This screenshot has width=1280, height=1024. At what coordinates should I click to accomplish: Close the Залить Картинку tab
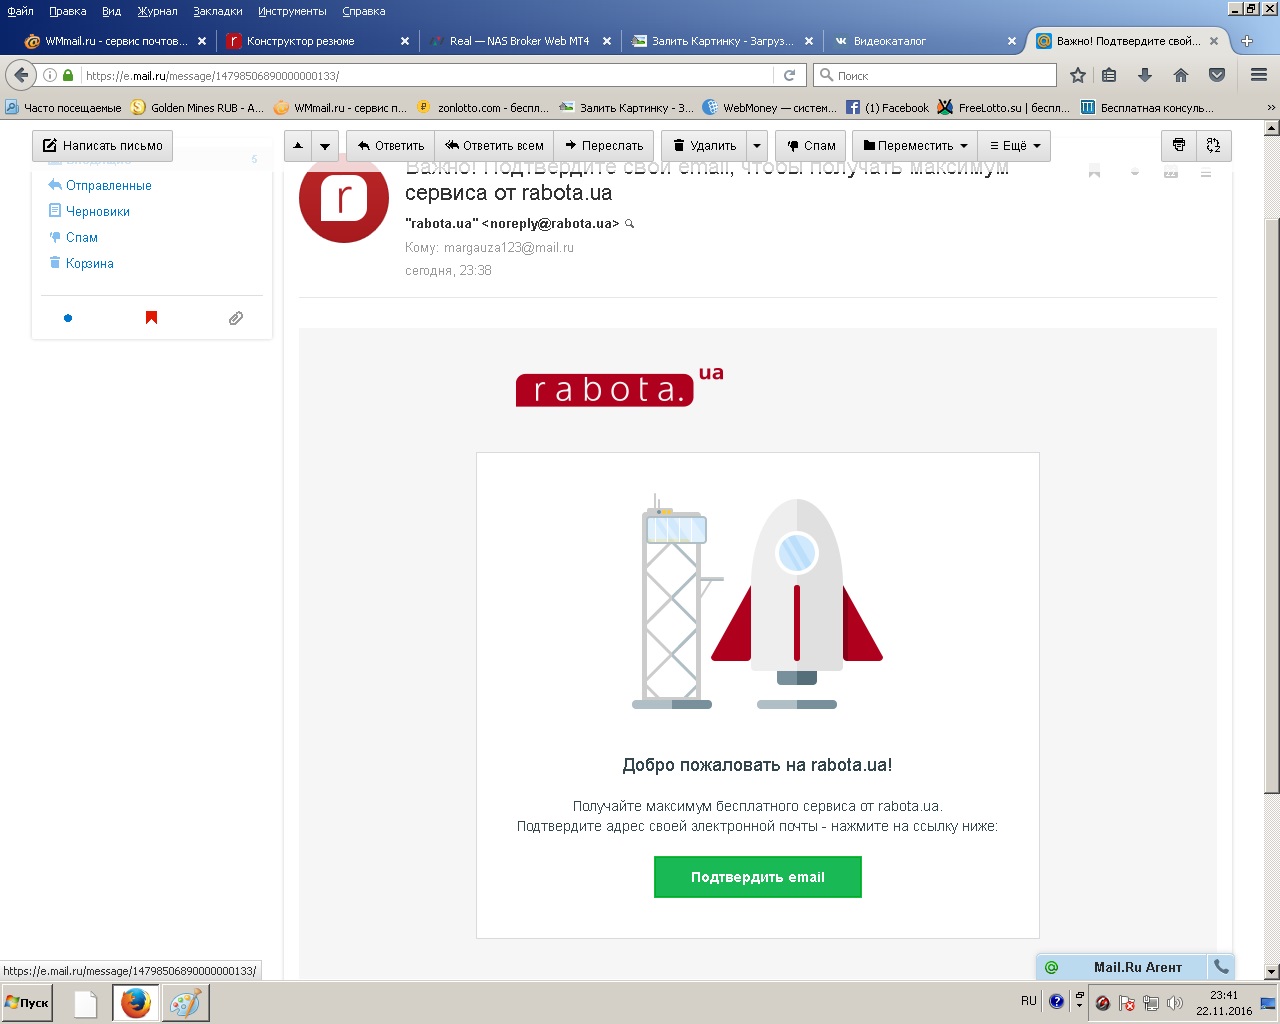pos(809,41)
